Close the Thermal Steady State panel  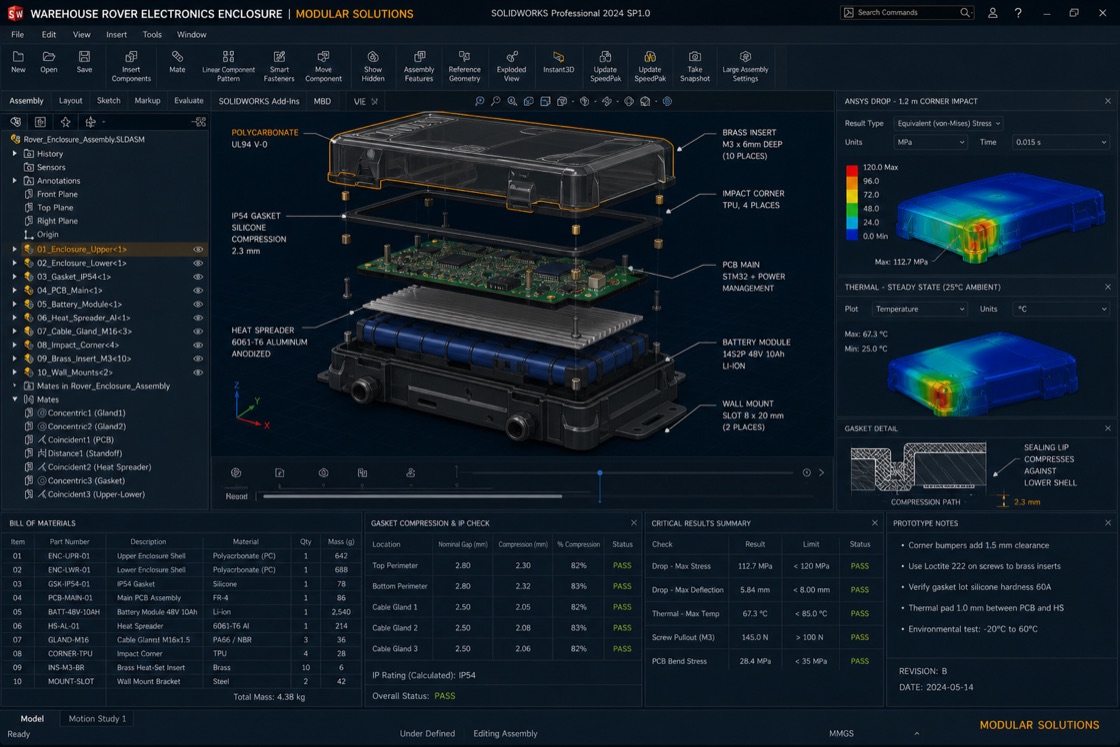point(1108,287)
